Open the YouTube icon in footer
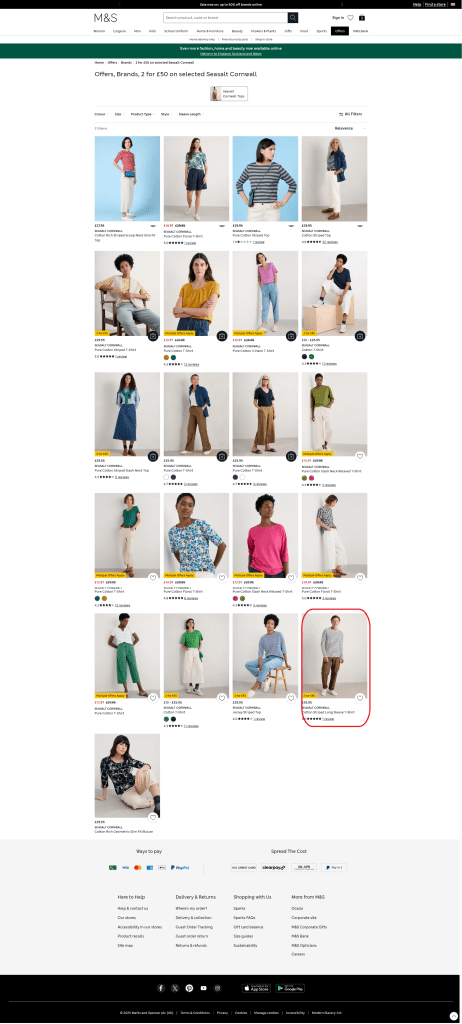 tap(204, 988)
